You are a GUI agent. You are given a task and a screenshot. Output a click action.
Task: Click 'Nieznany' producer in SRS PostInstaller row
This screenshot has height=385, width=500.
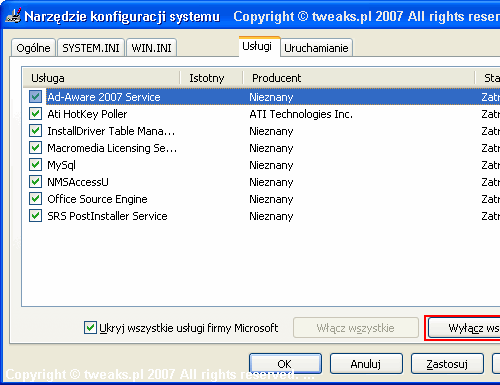click(x=271, y=216)
